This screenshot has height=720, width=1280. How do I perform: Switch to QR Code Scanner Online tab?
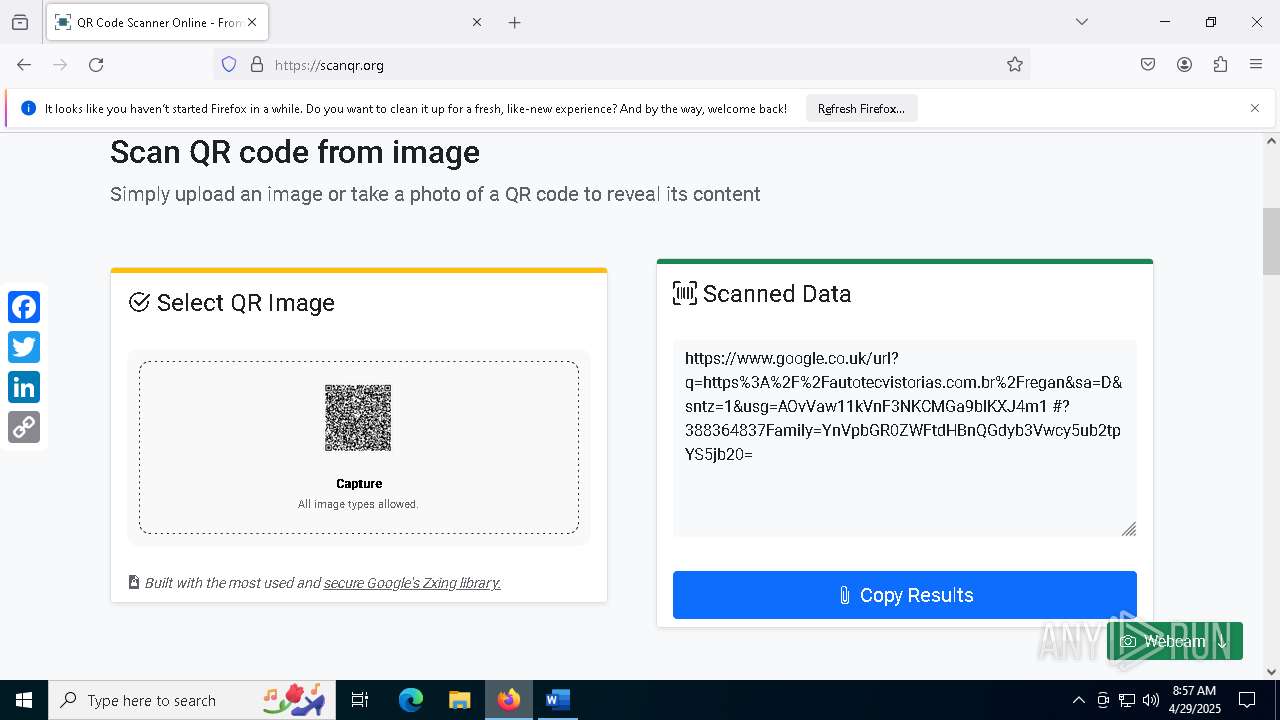coord(157,22)
